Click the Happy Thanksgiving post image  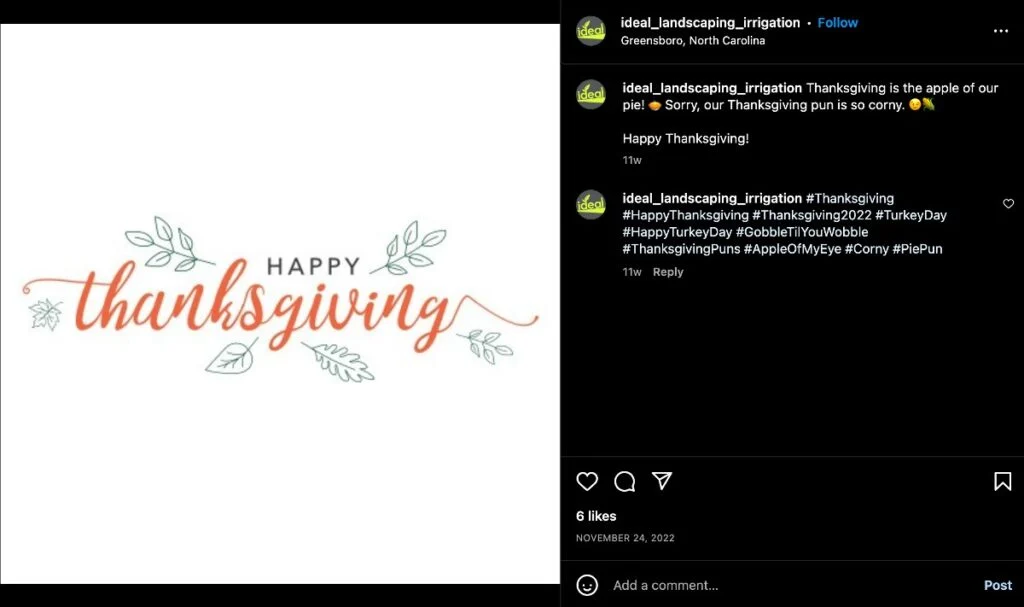click(280, 304)
